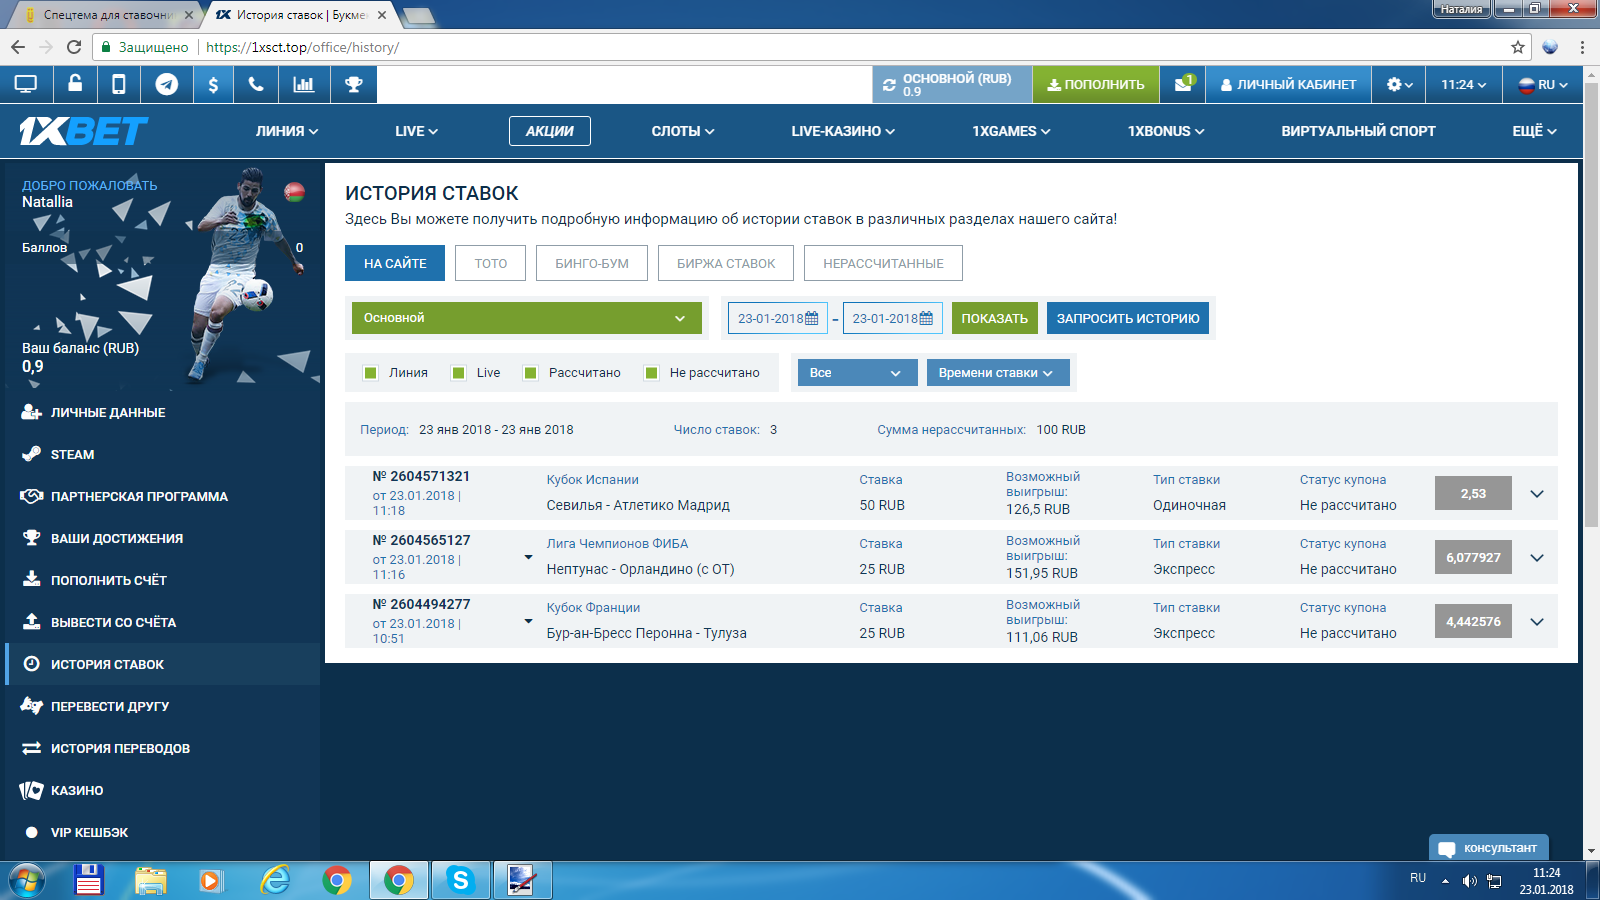Click the personal data user icon
The width and height of the screenshot is (1600, 900).
(31, 412)
